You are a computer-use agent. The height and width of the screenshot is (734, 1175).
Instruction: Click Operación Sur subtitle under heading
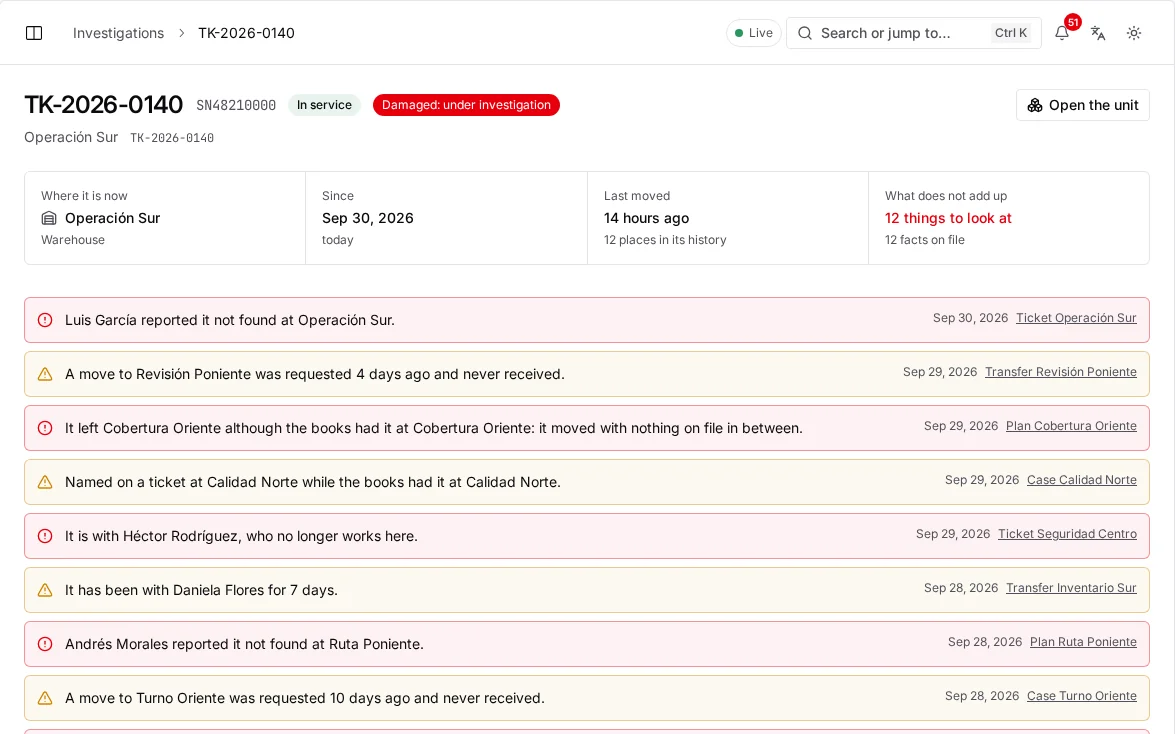(71, 137)
